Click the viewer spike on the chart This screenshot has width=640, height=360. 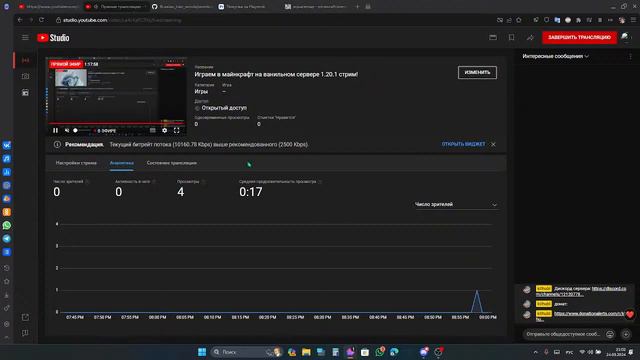coord(477,301)
